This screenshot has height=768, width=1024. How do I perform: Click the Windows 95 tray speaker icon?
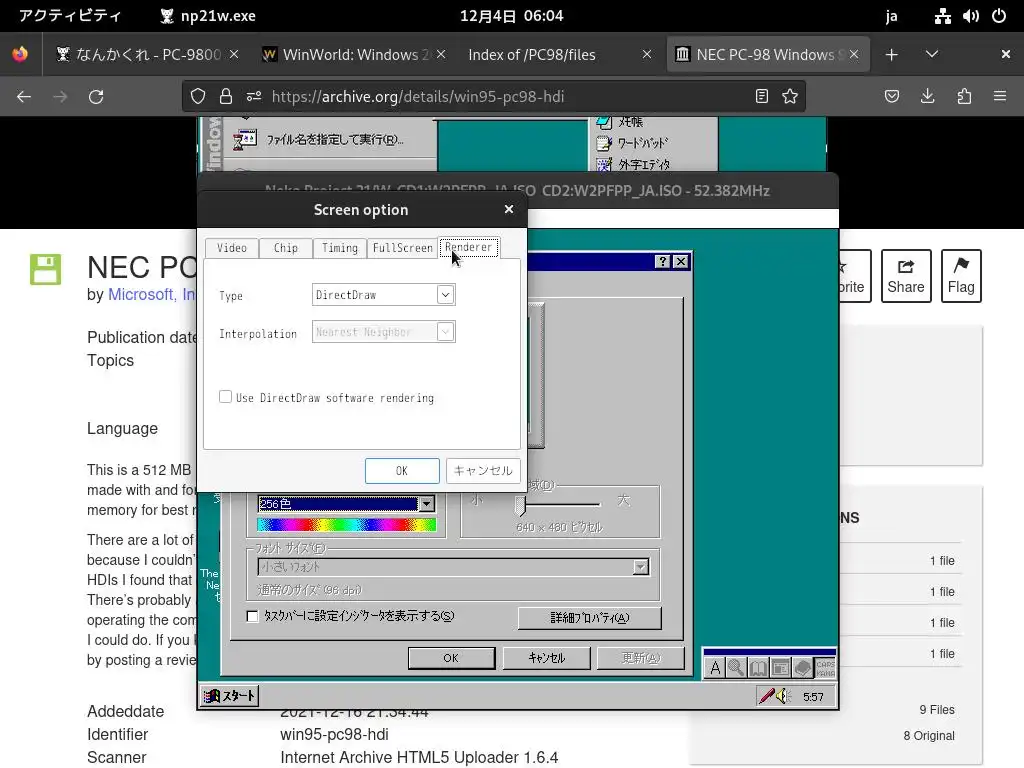(x=783, y=696)
